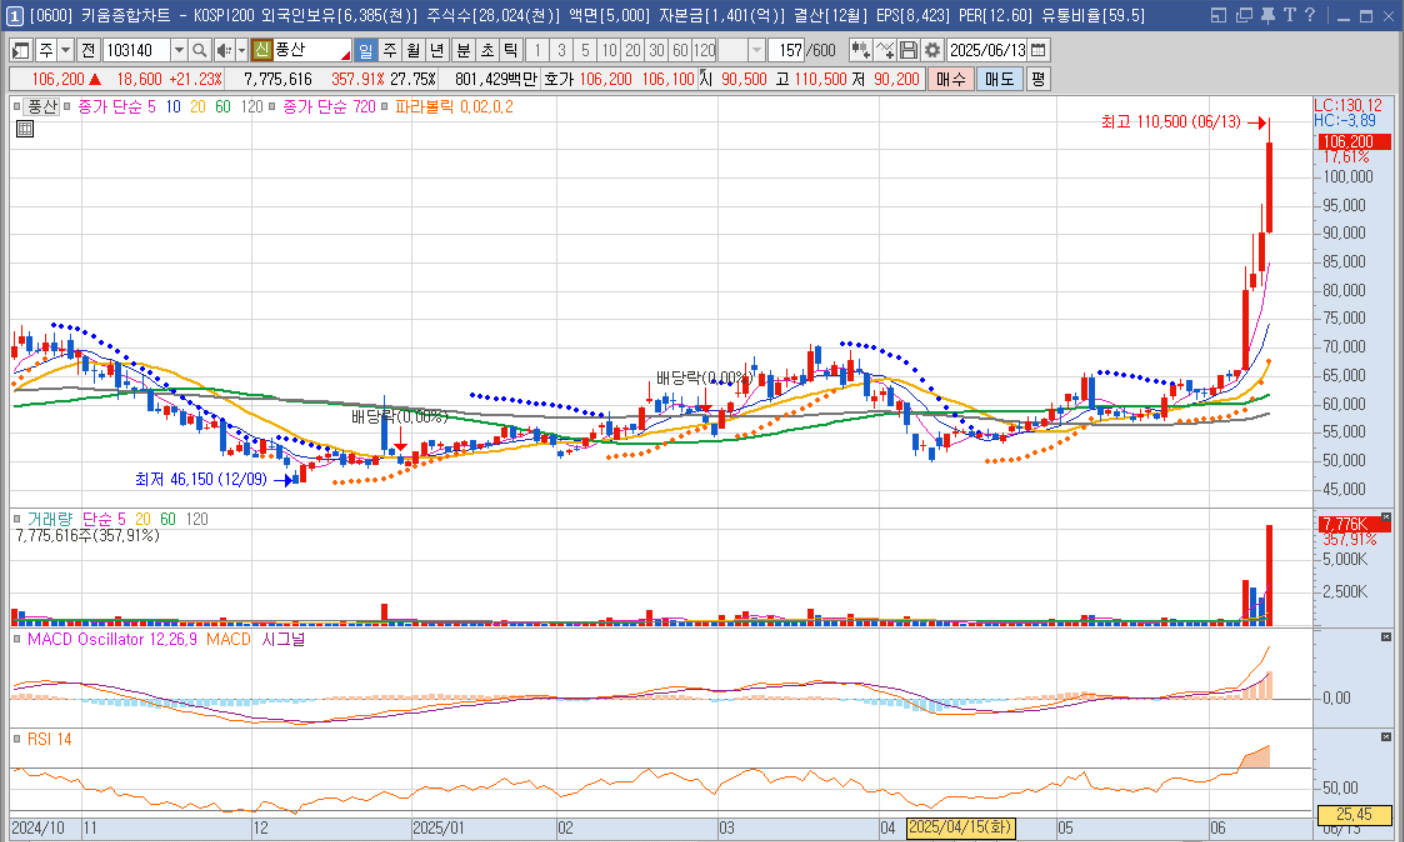Click the 전 button

click(x=88, y=50)
